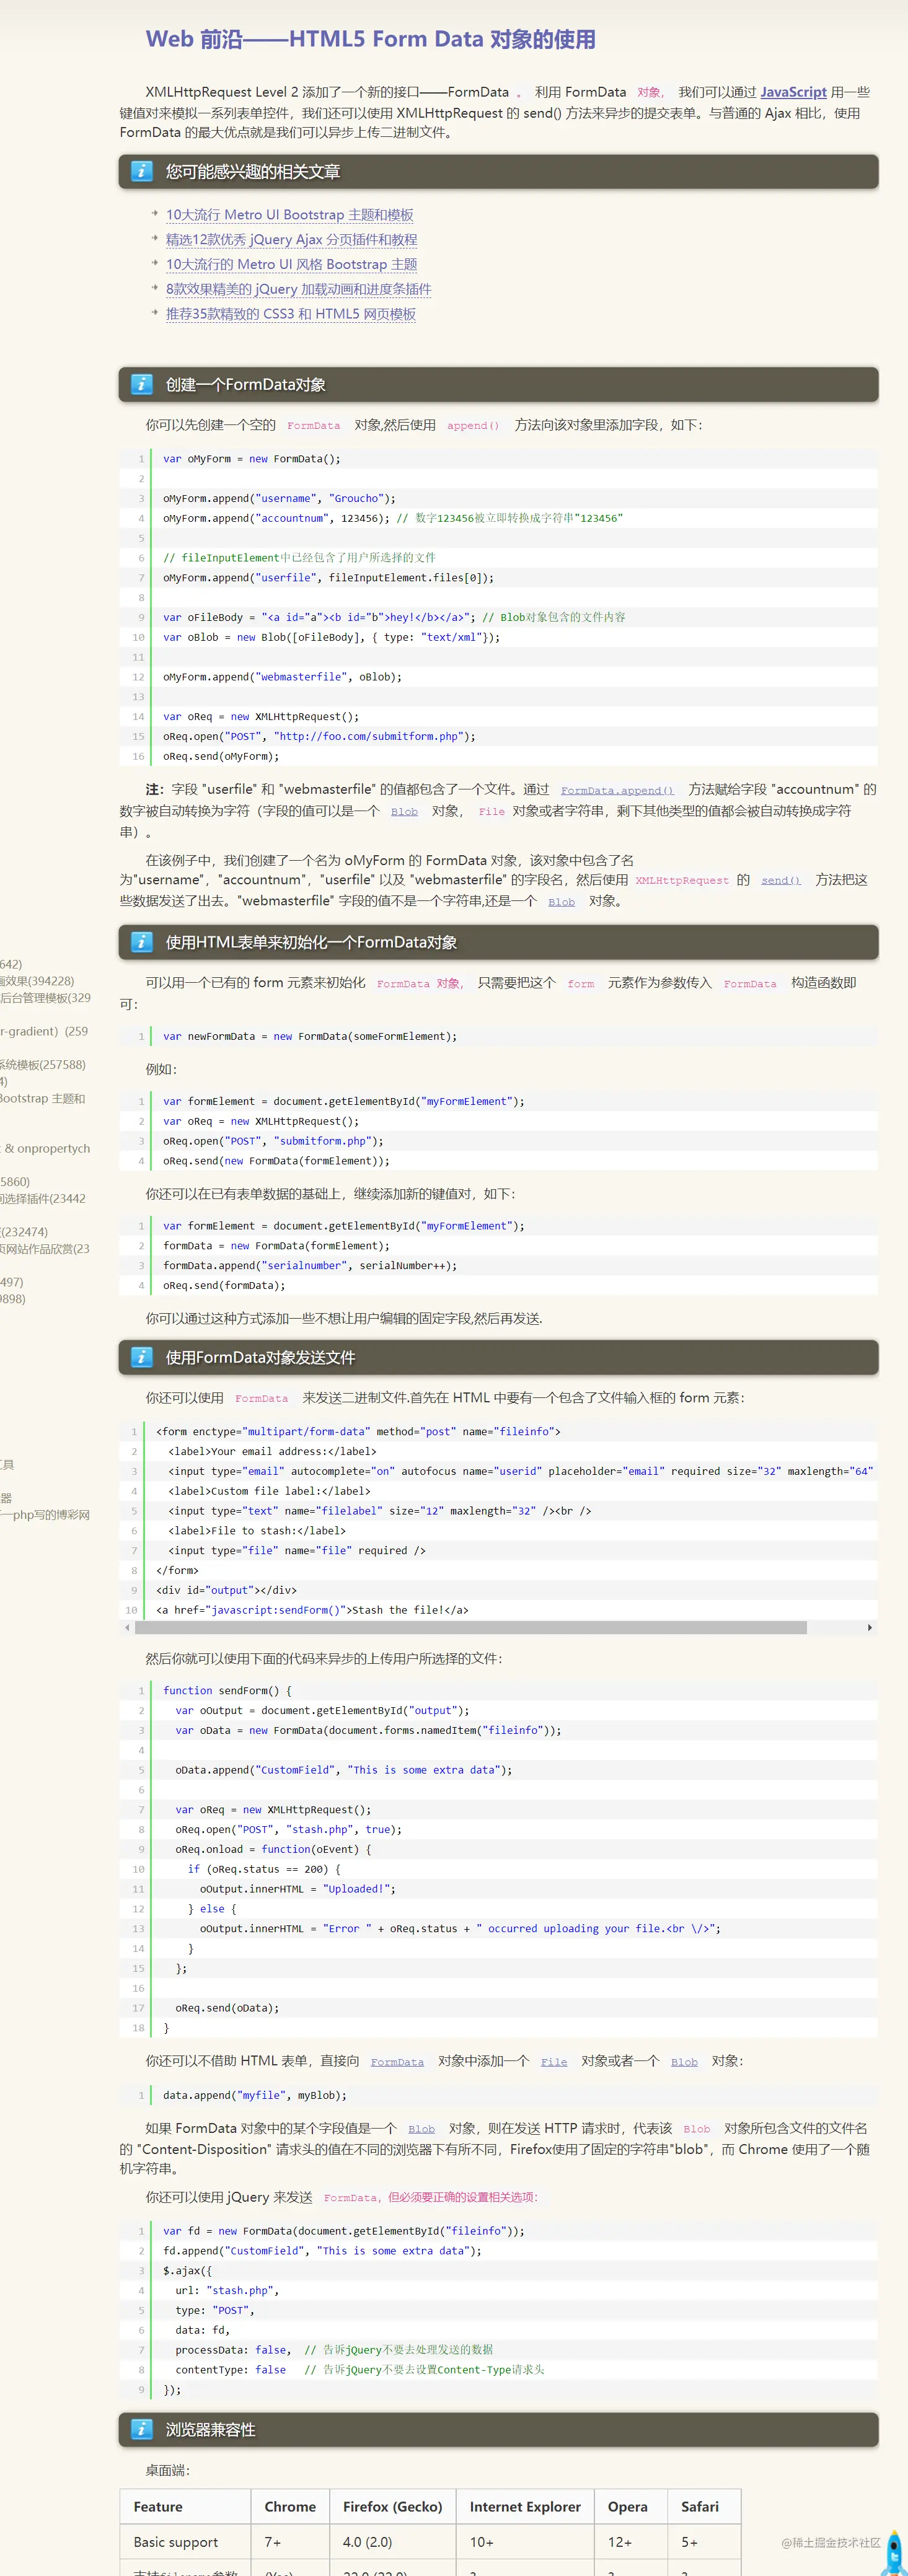
Task: Click the 使用FormData对象发送文件 section heading
Action: [260, 1357]
